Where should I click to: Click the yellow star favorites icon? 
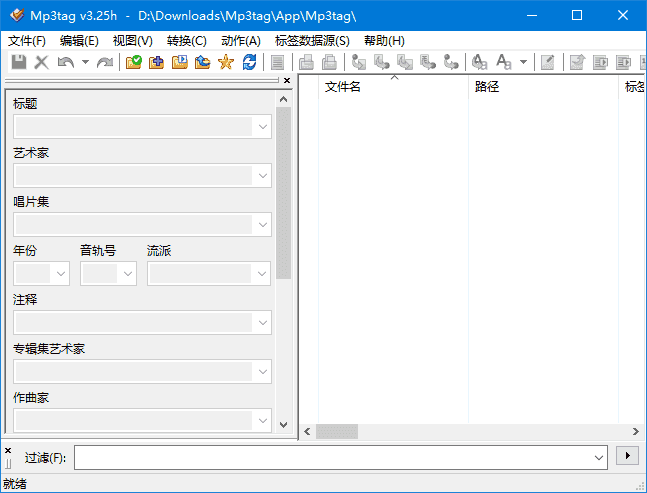(x=225, y=62)
